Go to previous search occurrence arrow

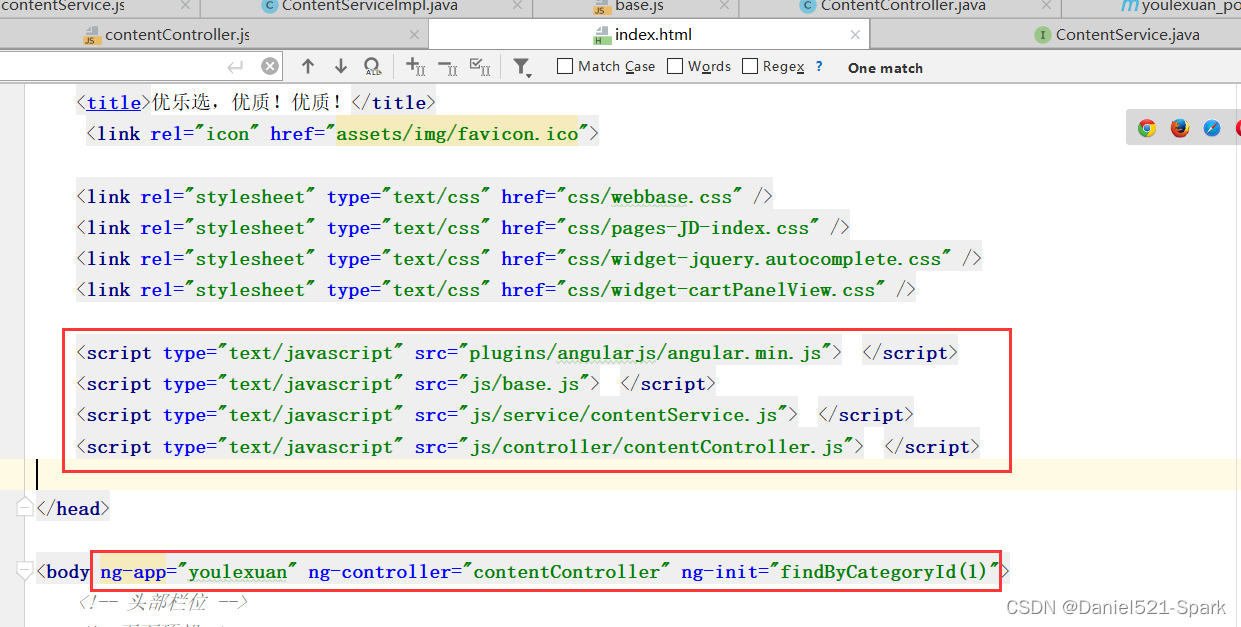pos(308,66)
